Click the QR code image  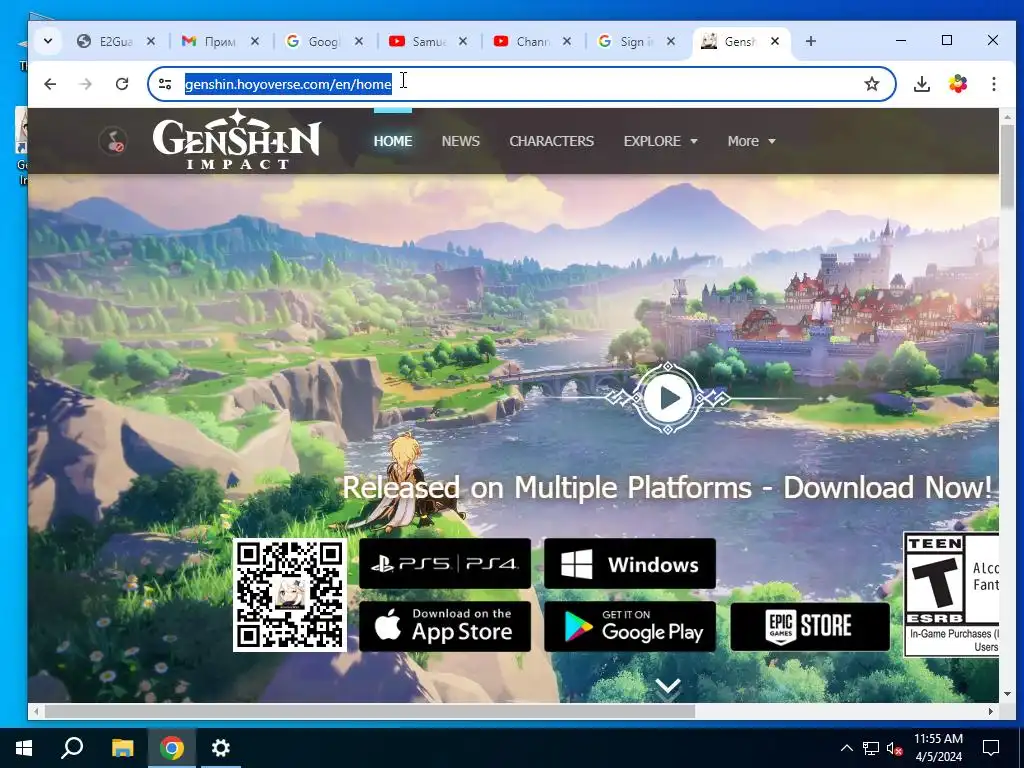coord(290,595)
